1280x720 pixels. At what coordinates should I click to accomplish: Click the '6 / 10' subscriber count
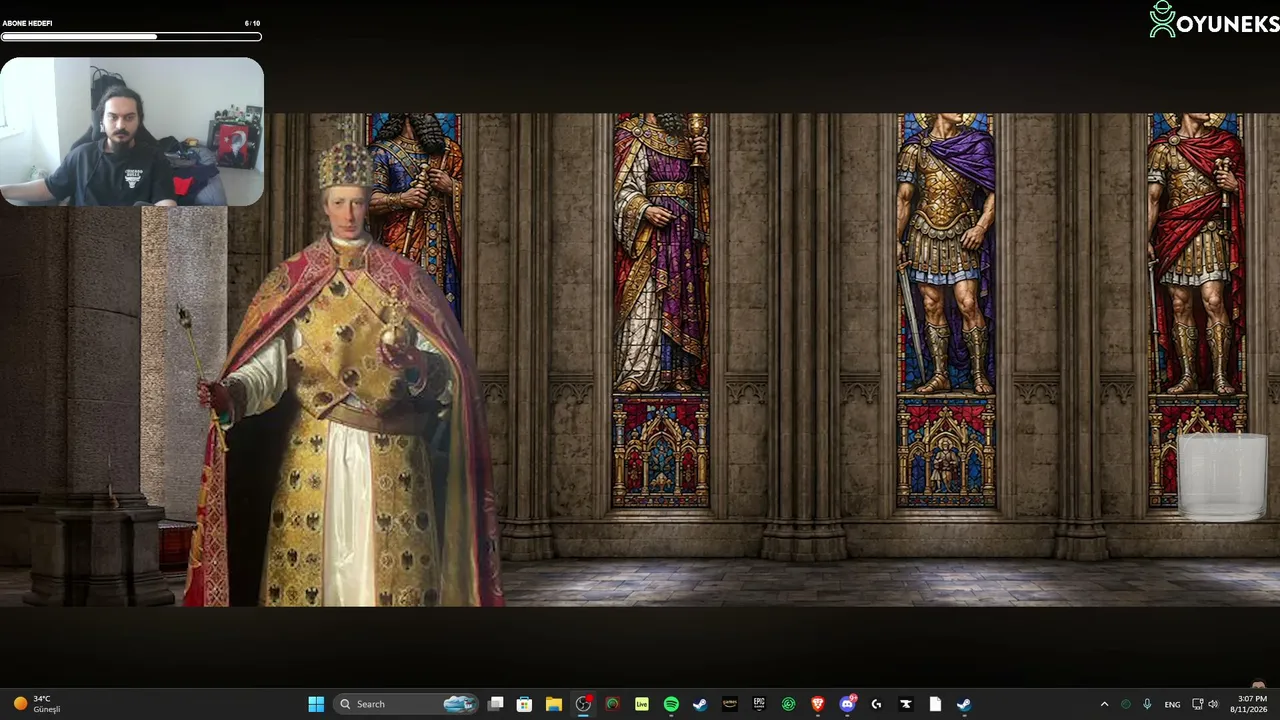(x=252, y=23)
